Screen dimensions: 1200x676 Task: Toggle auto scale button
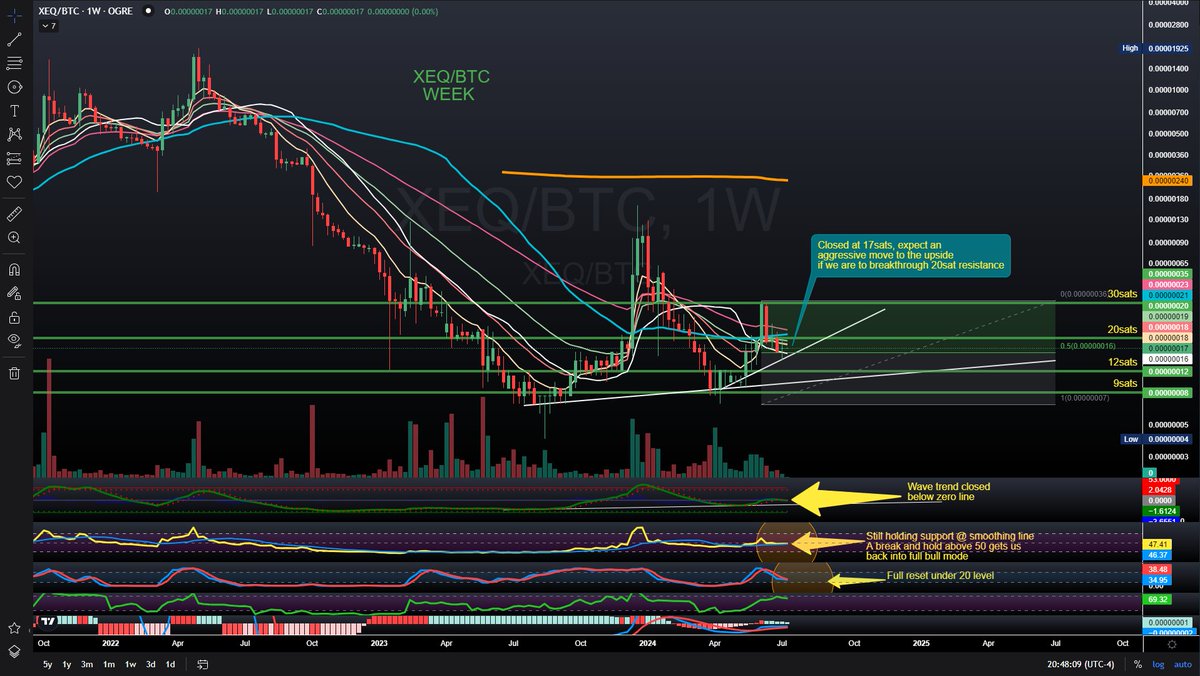pyautogui.click(x=1182, y=665)
